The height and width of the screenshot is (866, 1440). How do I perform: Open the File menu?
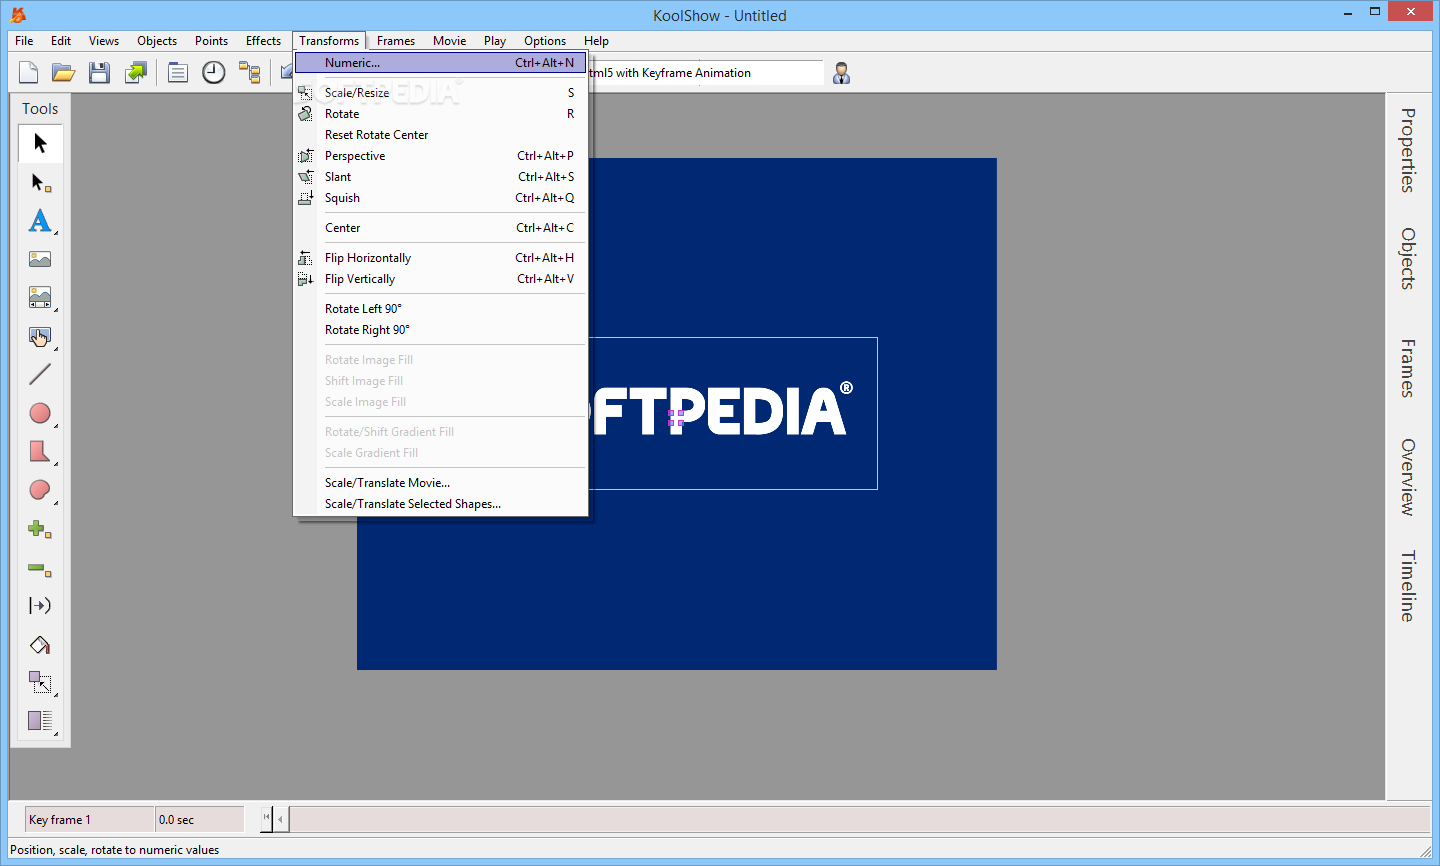point(24,41)
